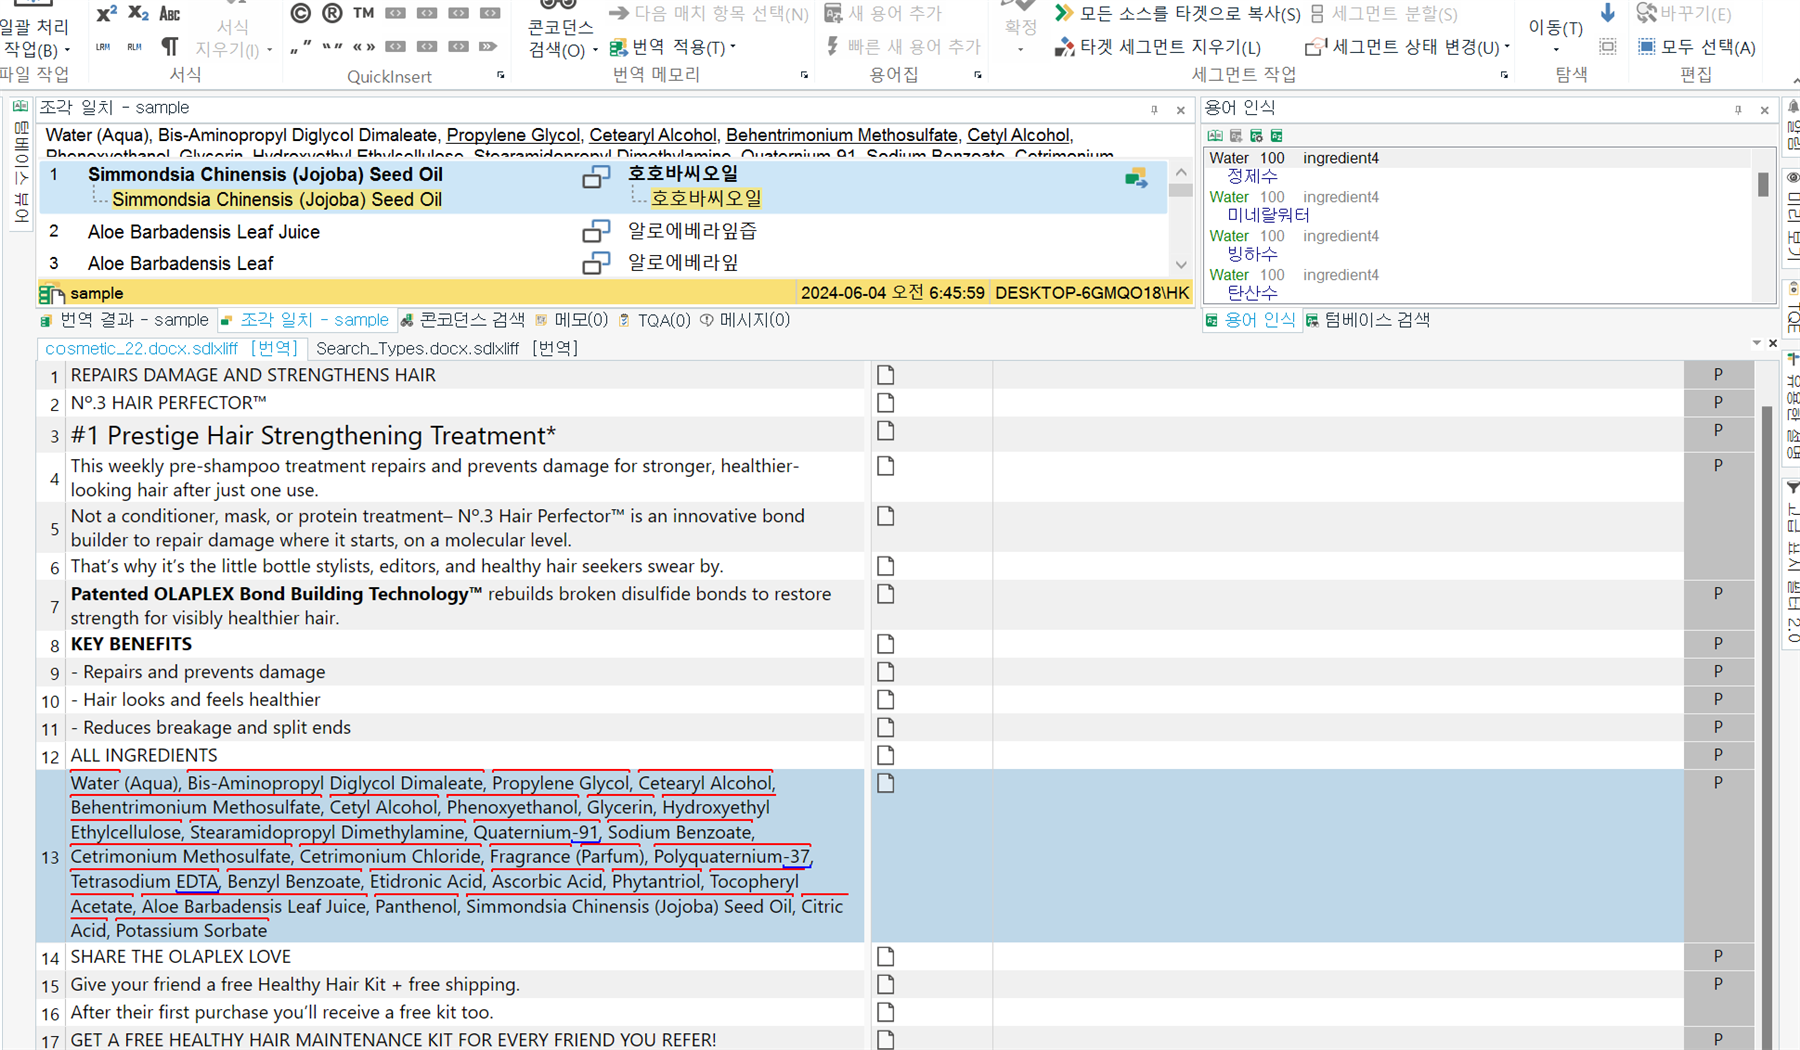Image resolution: width=1800 pixels, height=1050 pixels.
Task: Apply superscript formatting (X²)
Action: pyautogui.click(x=105, y=14)
